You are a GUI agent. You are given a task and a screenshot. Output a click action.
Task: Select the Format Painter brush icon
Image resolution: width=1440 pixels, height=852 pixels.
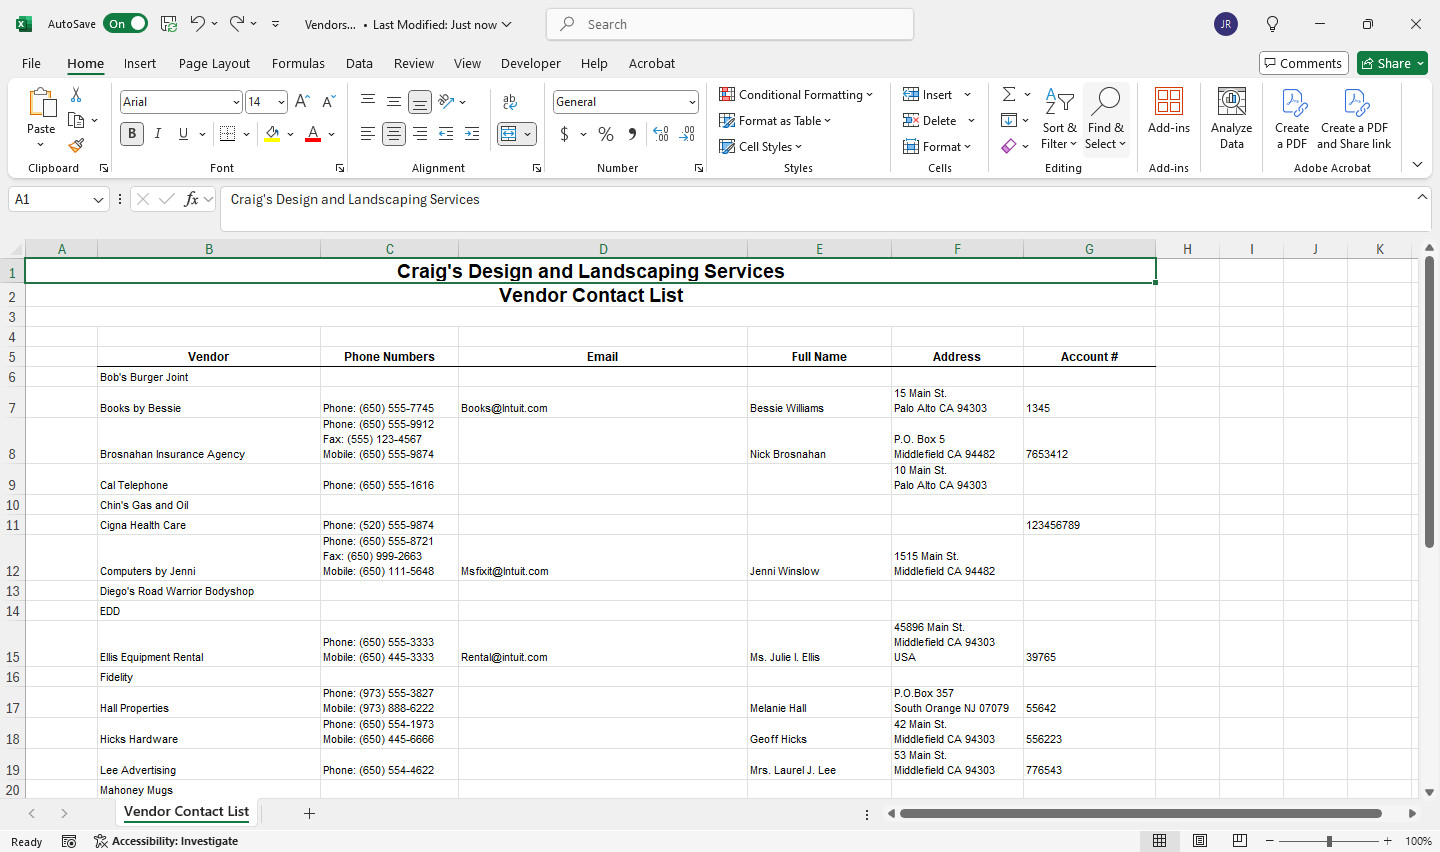click(76, 145)
